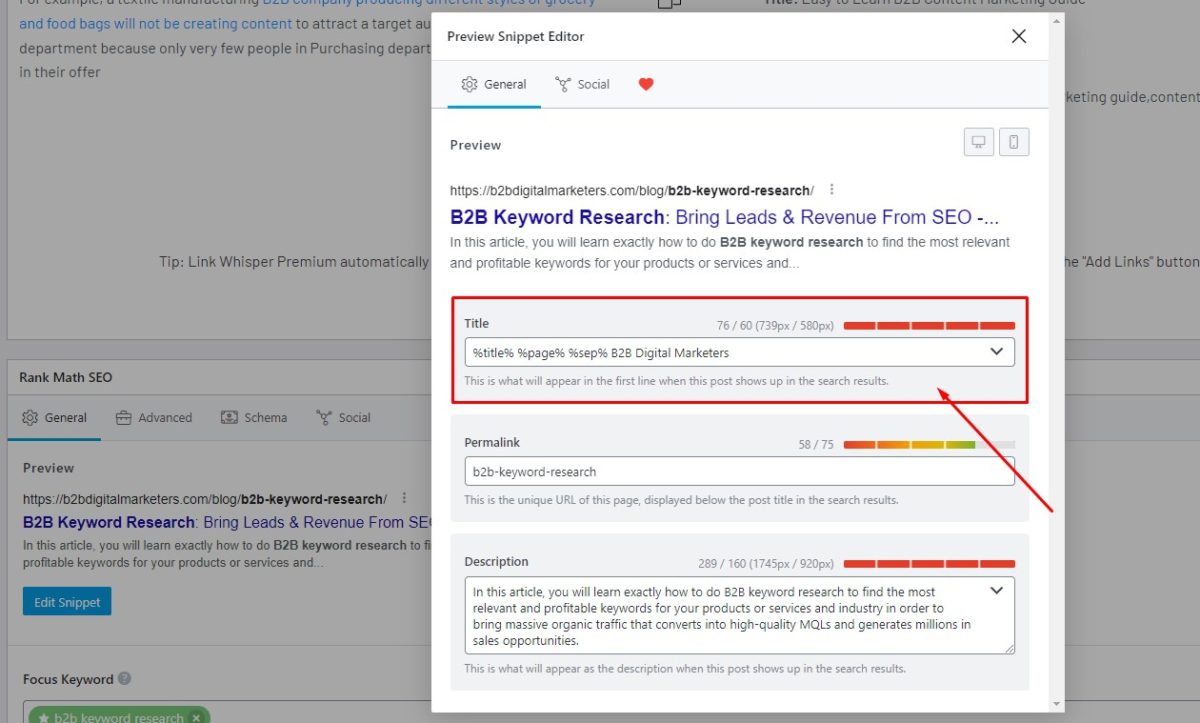Viewport: 1200px width, 723px height.
Task: Open the heart tab in Preview Snippet Editor
Action: click(x=645, y=84)
